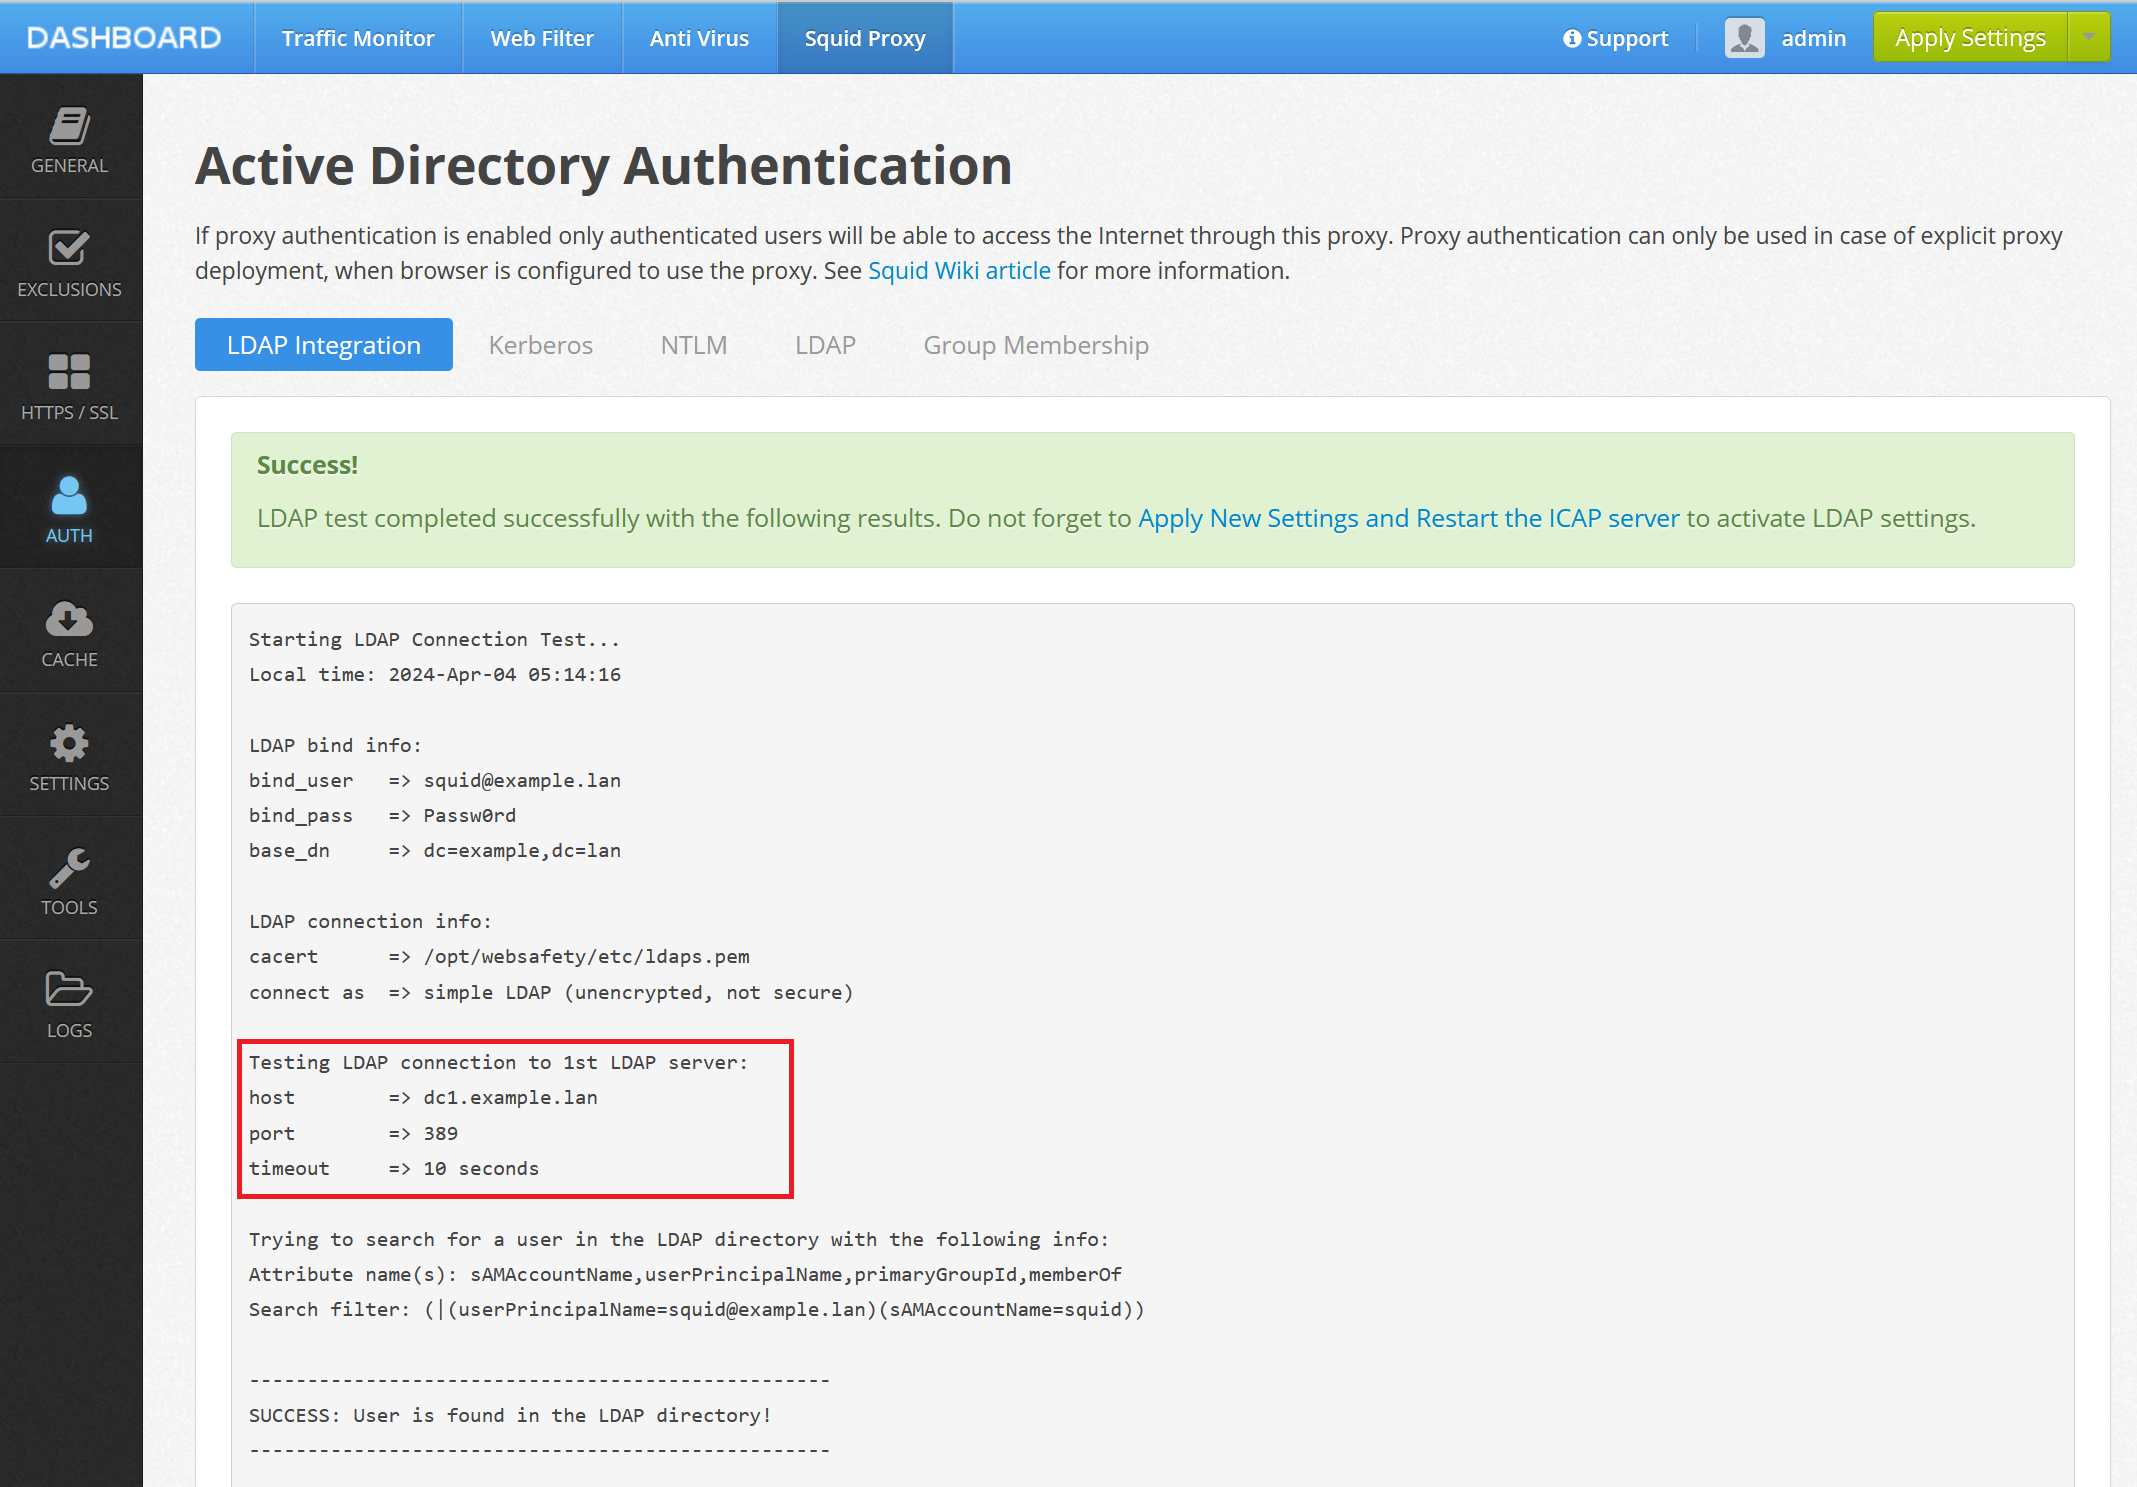
Task: Click the timeout 10 seconds line
Action: 394,1169
